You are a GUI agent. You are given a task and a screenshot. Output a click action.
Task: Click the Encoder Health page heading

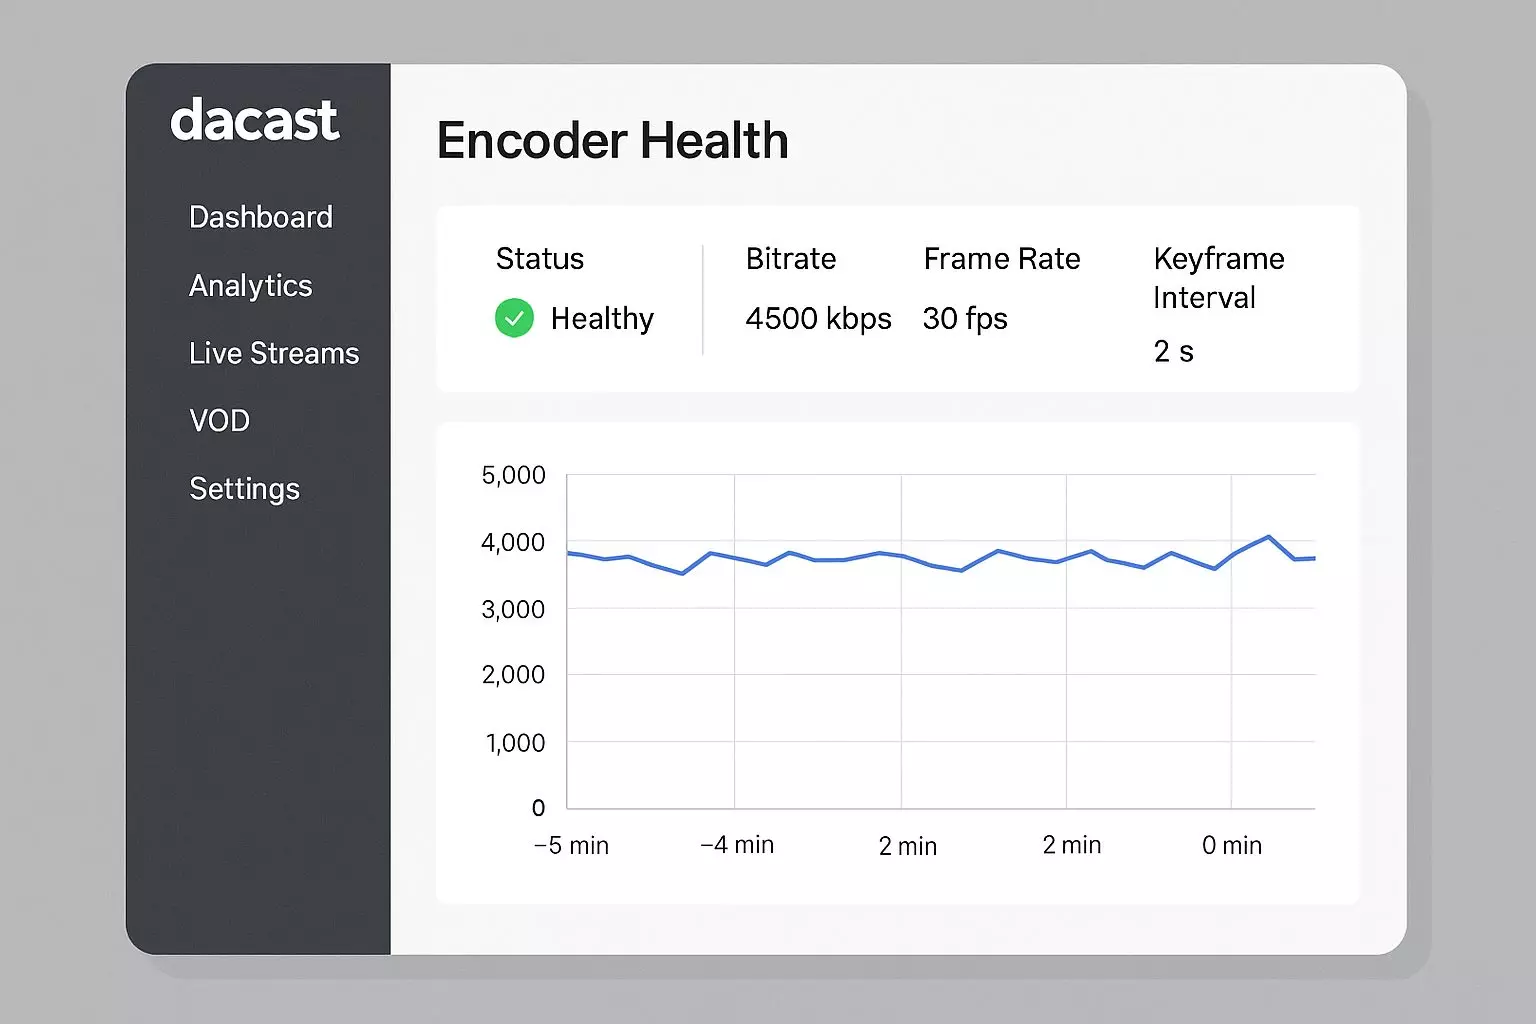pos(612,141)
